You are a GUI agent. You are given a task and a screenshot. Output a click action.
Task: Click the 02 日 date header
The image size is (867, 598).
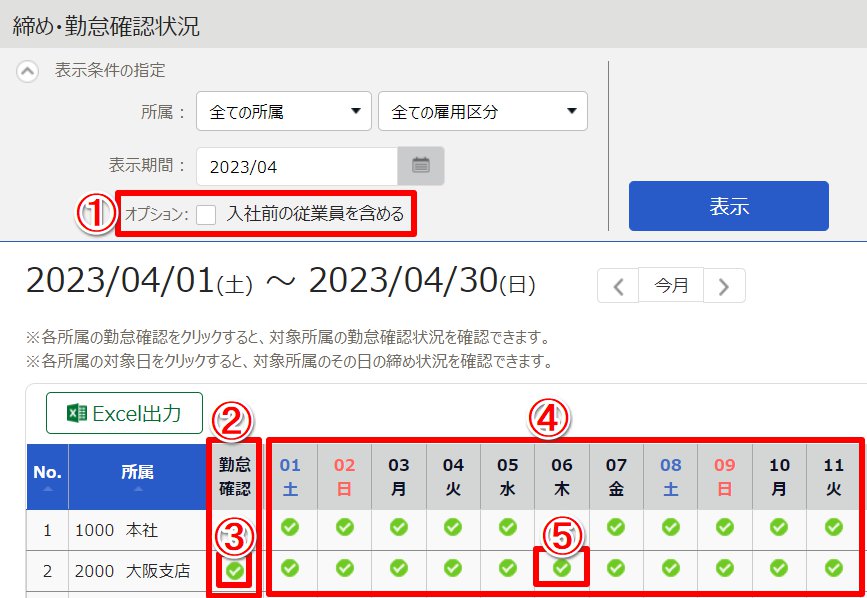(x=344, y=476)
